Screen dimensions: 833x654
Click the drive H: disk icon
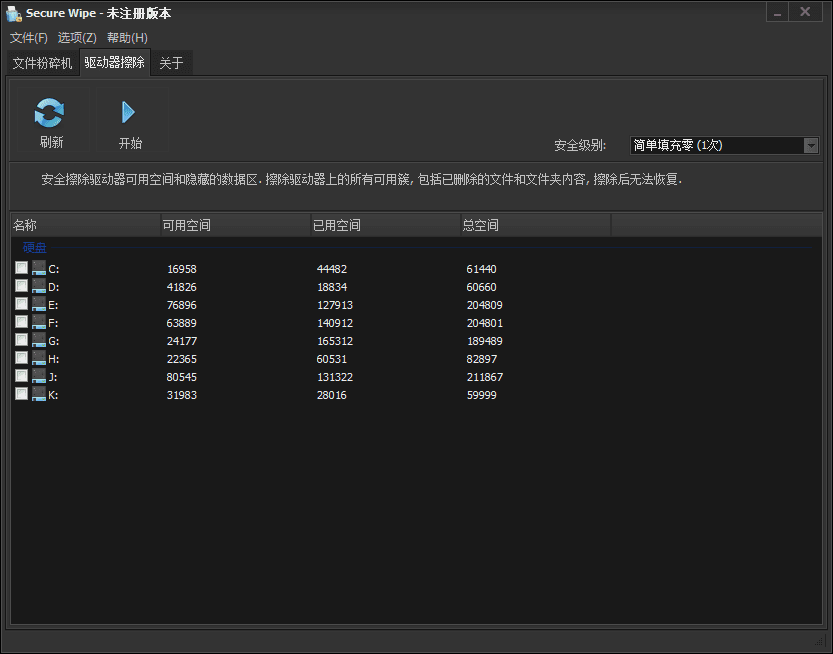coord(38,358)
